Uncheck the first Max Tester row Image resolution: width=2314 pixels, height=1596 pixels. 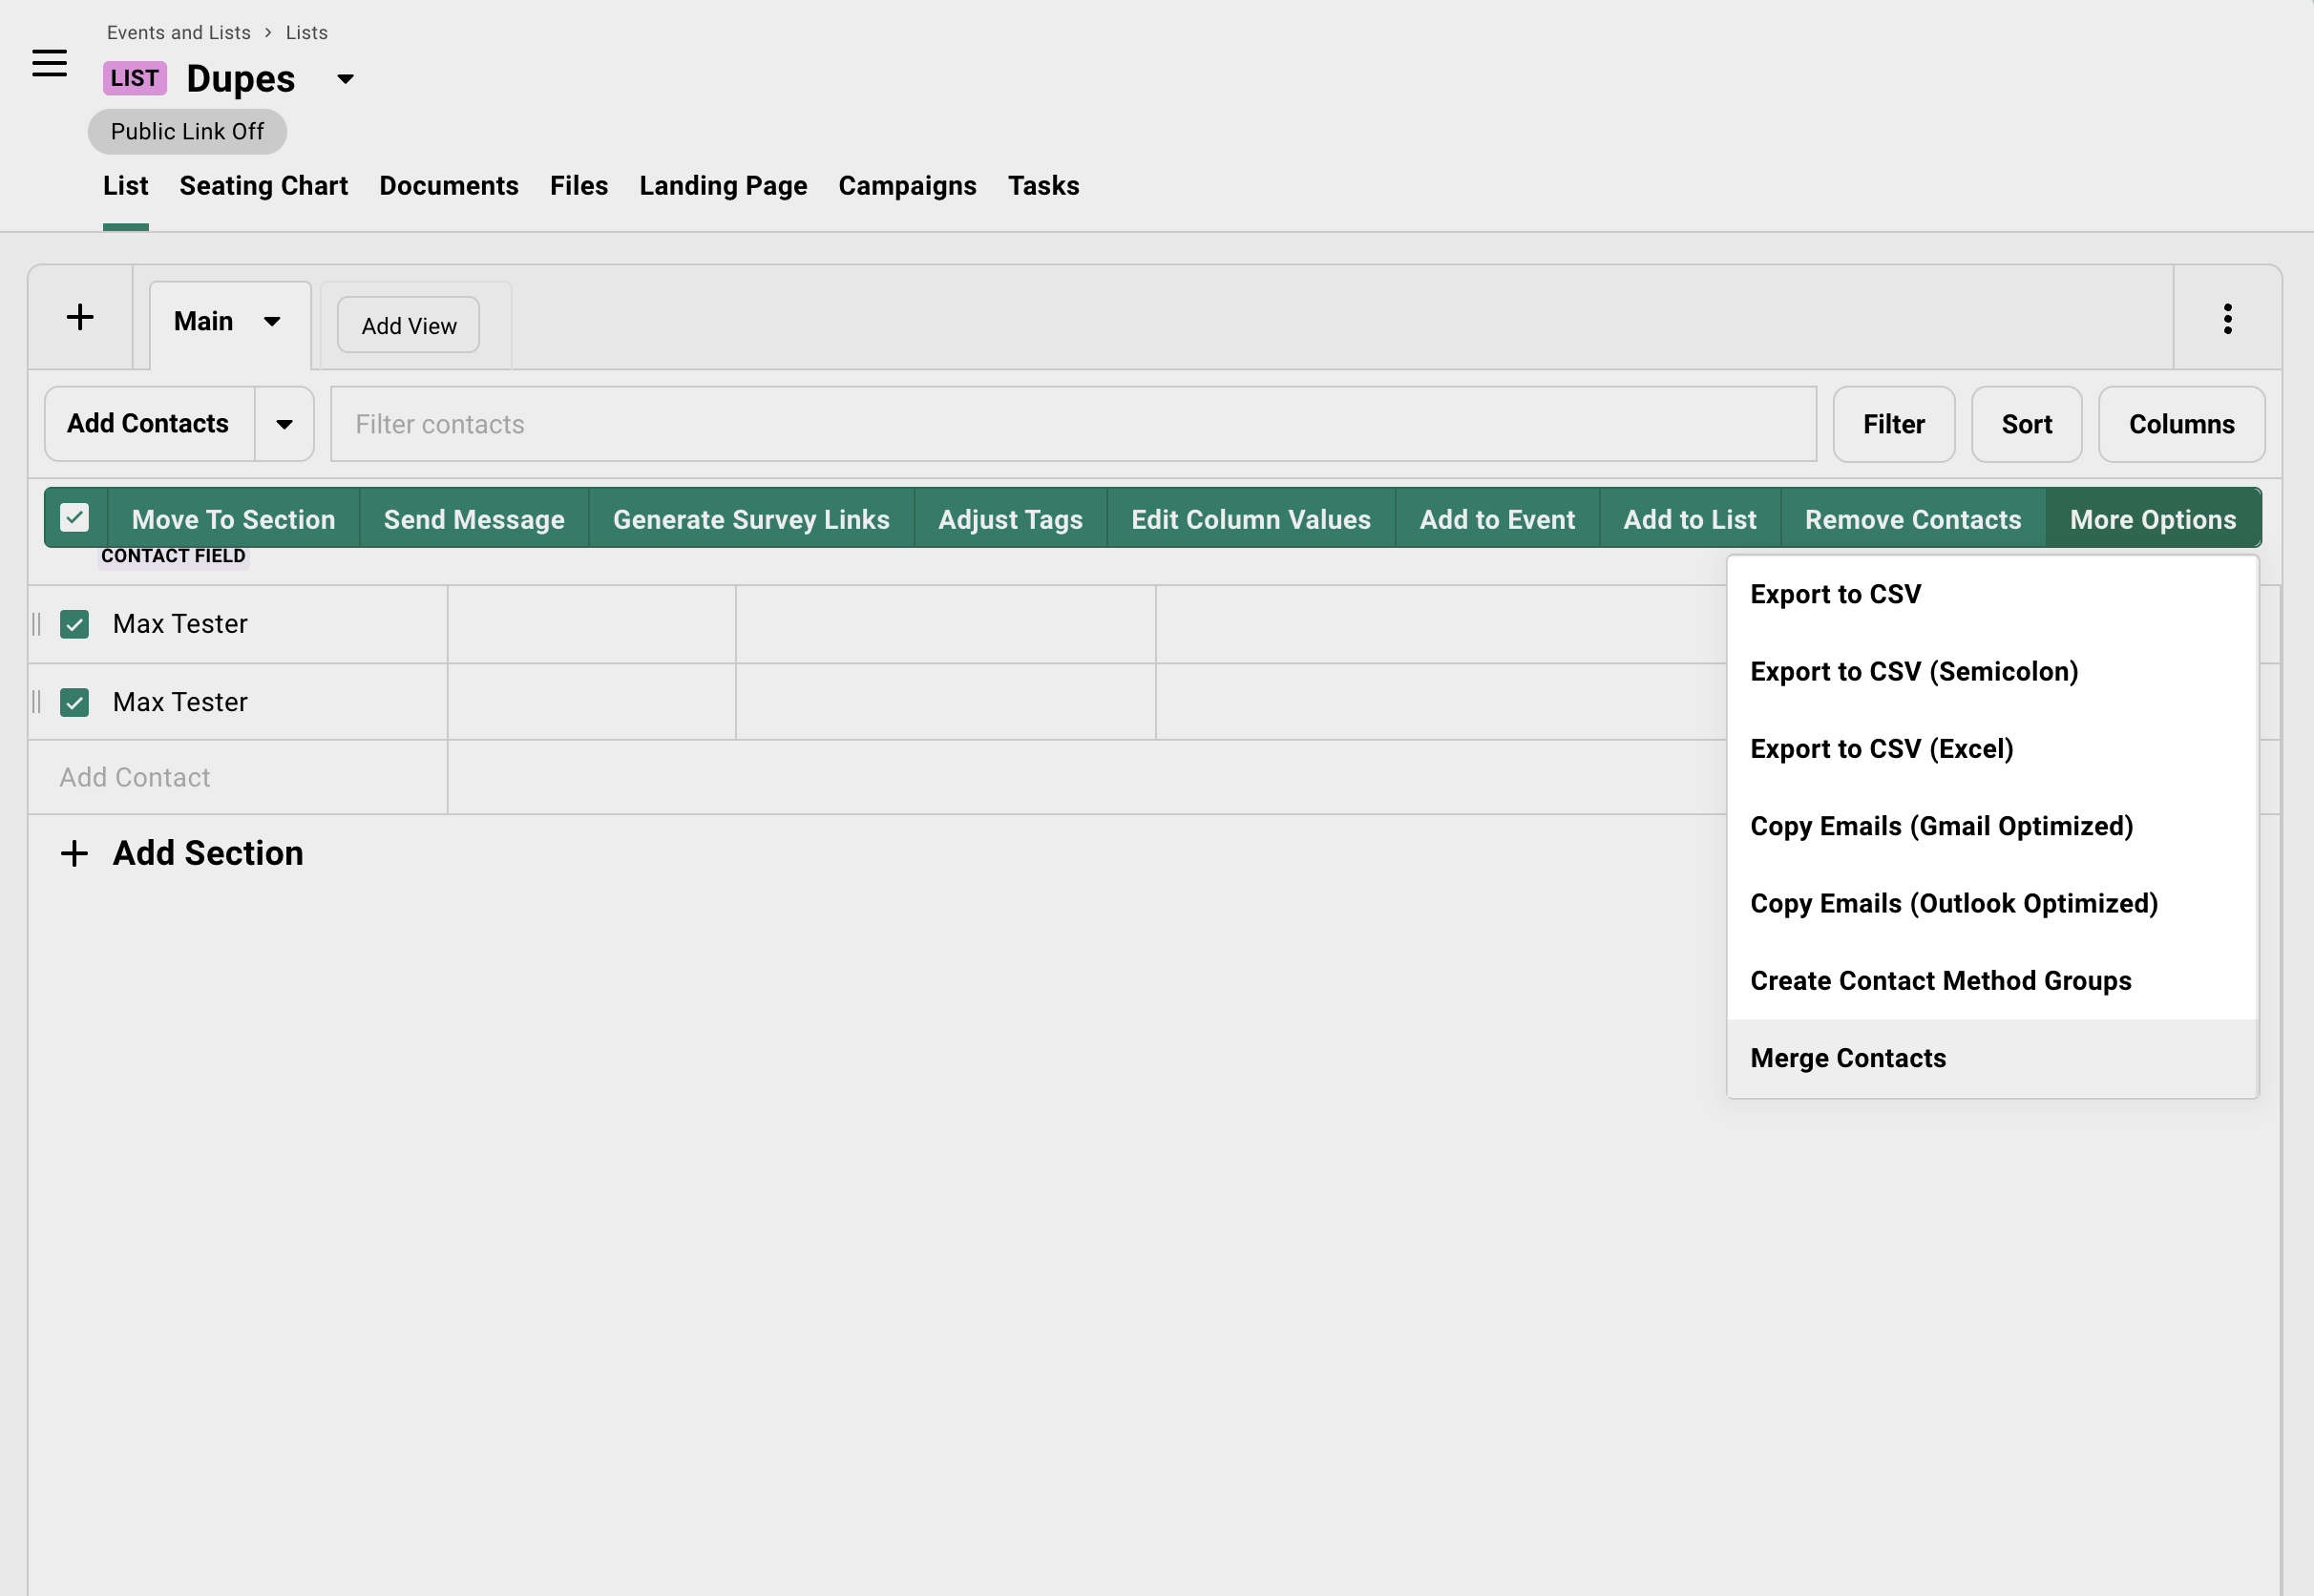[75, 624]
